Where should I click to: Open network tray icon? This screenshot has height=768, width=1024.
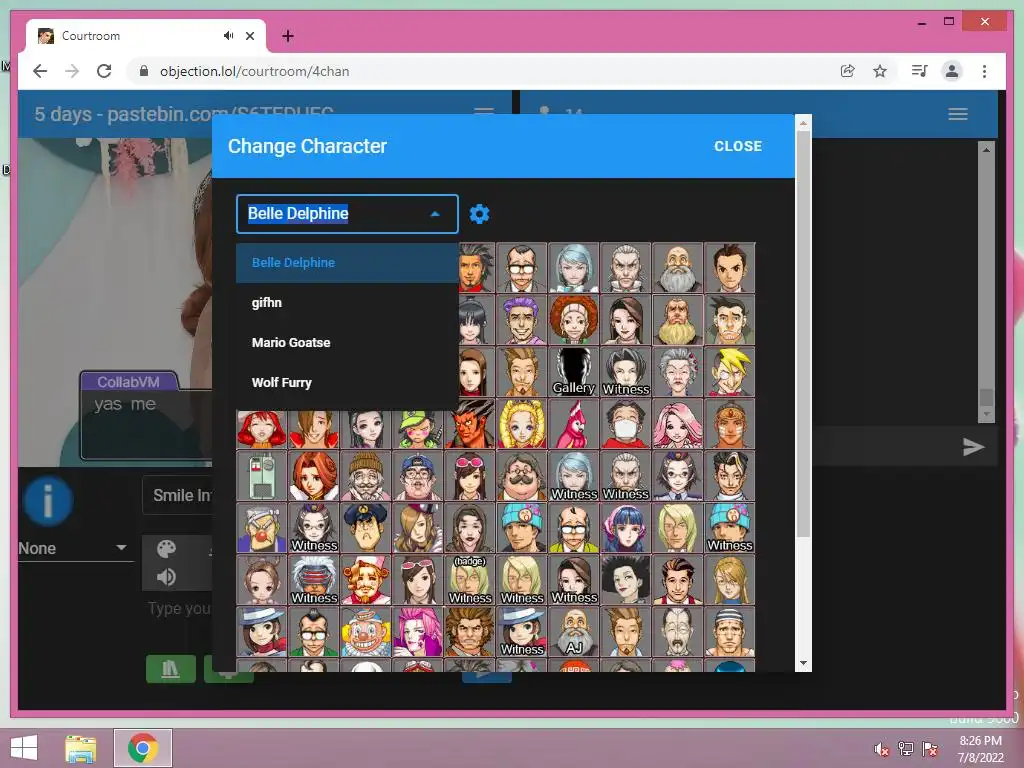pos(905,749)
